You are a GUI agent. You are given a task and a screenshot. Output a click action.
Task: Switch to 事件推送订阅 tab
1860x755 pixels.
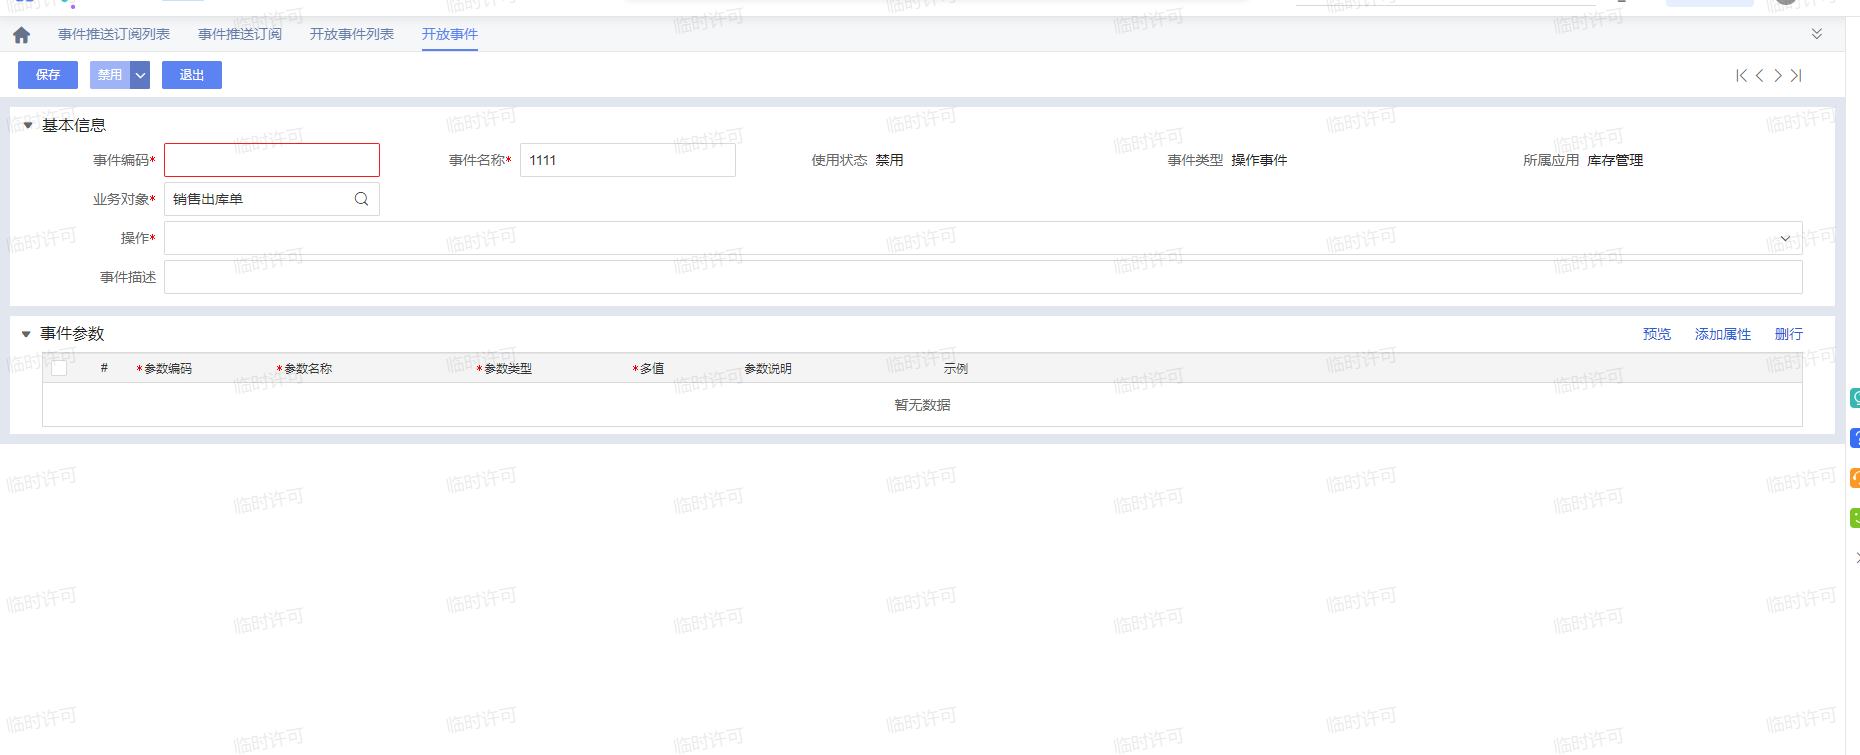click(x=240, y=34)
